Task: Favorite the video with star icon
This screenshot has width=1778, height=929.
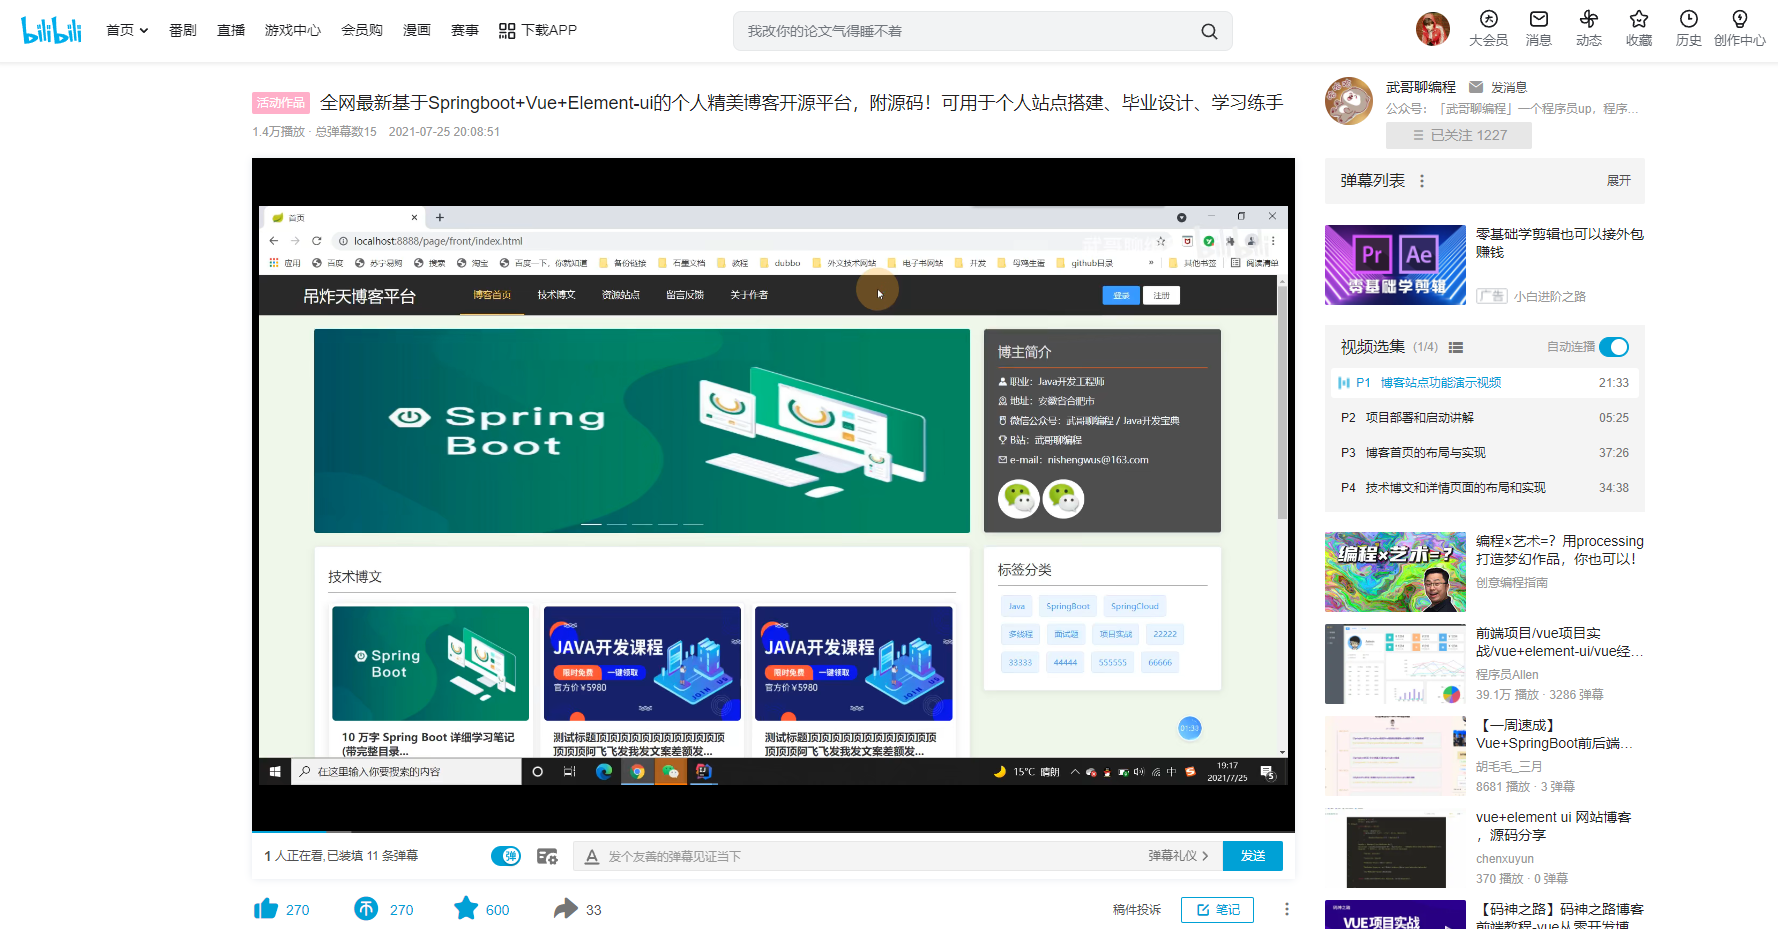Action: [466, 908]
